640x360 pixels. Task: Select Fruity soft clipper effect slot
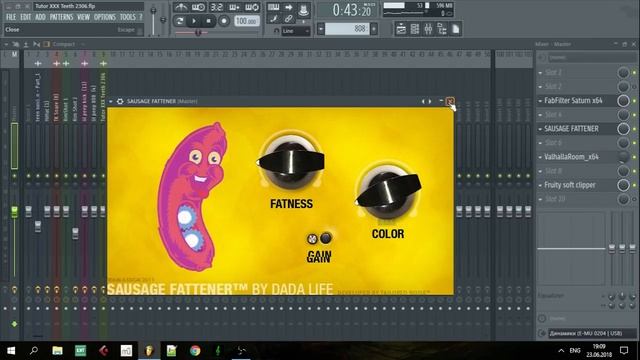pyautogui.click(x=570, y=185)
